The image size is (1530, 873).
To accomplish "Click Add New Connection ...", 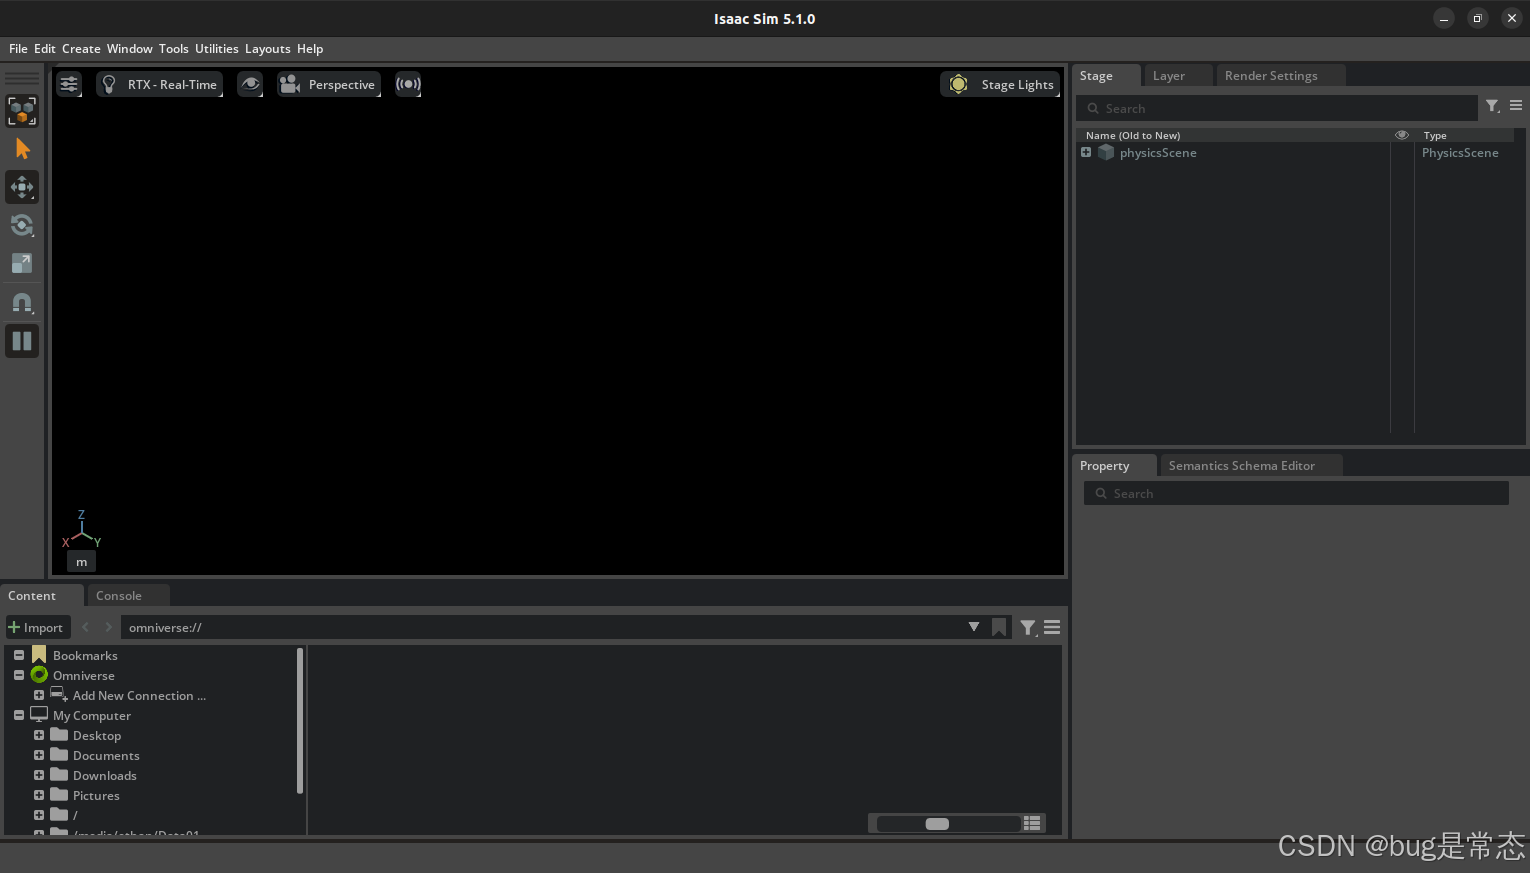I will click(x=139, y=696).
